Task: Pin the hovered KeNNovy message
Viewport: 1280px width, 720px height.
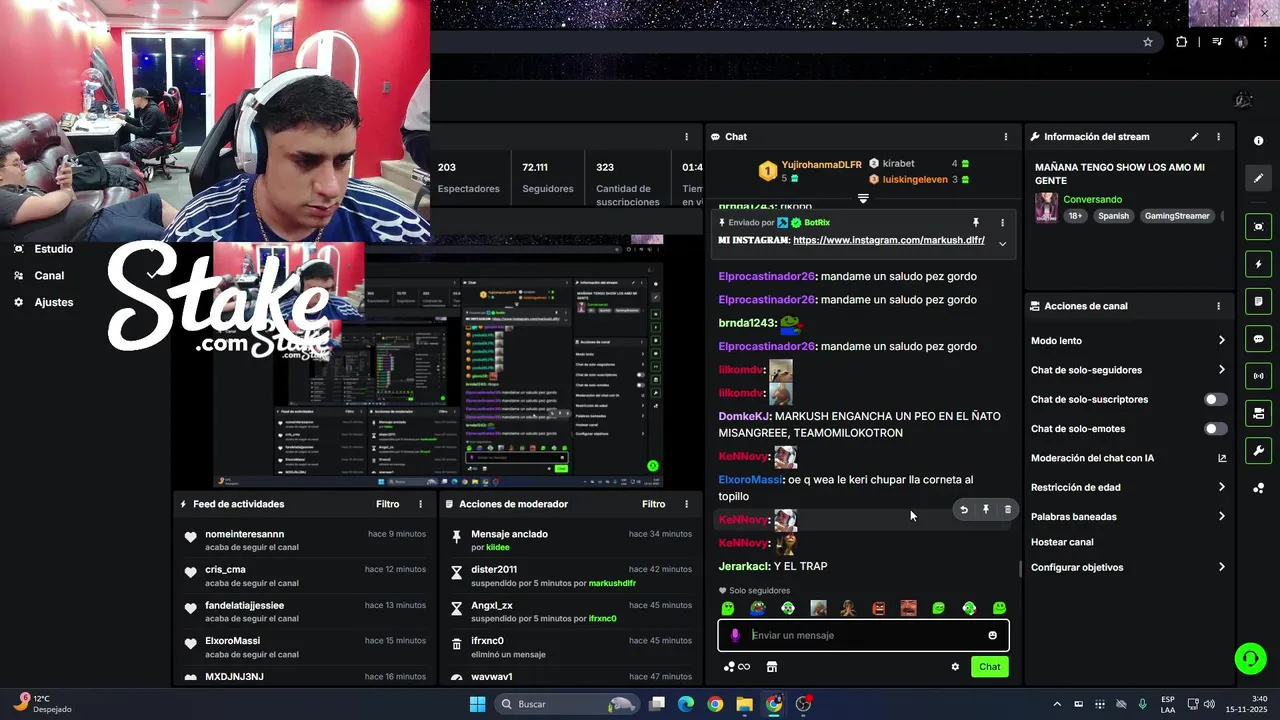Action: tap(986, 510)
